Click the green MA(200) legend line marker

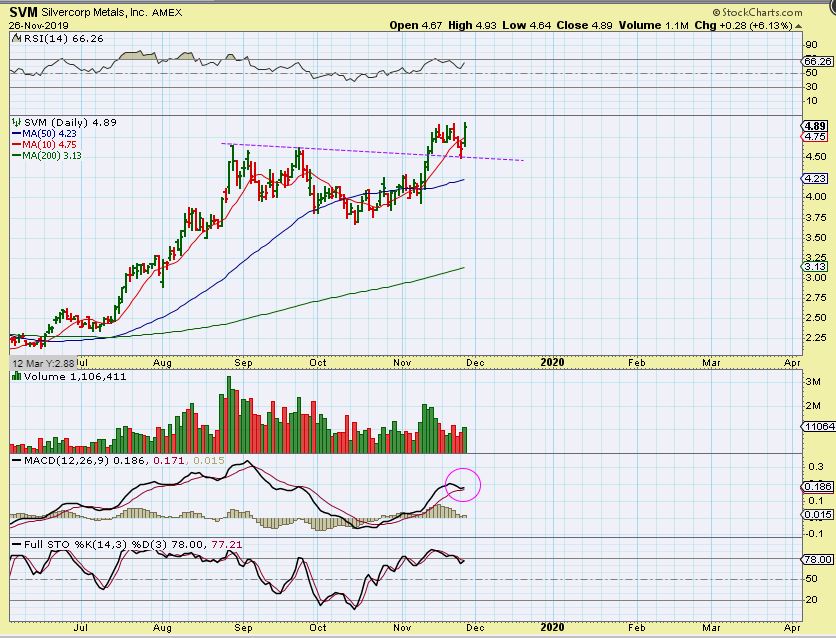tap(17, 156)
